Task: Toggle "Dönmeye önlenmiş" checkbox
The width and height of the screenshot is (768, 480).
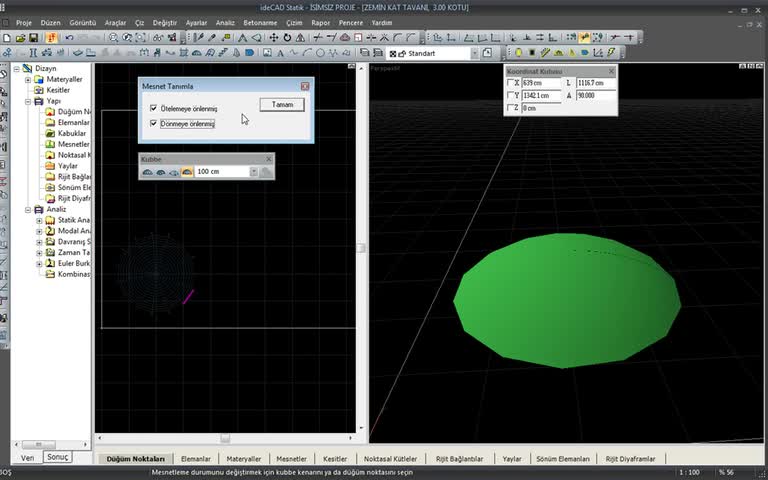Action: coord(153,124)
